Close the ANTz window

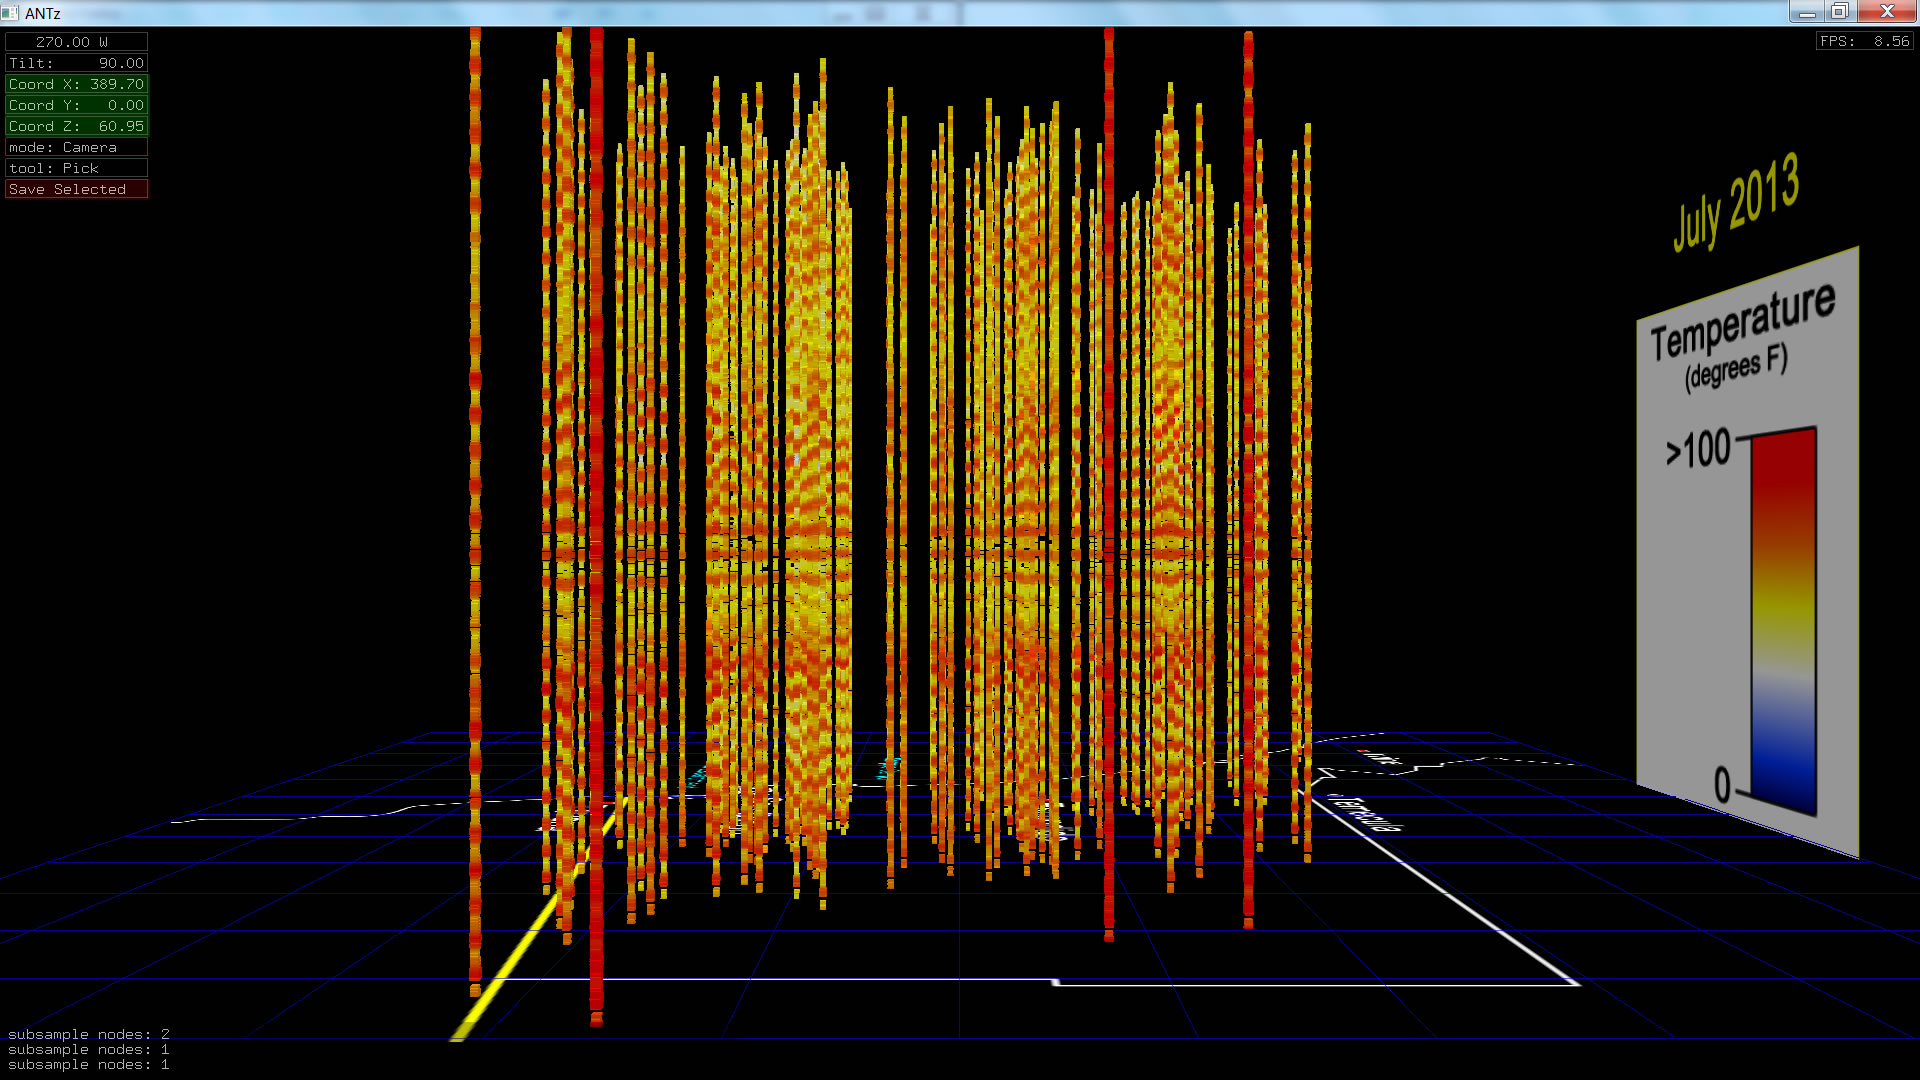coord(1887,12)
